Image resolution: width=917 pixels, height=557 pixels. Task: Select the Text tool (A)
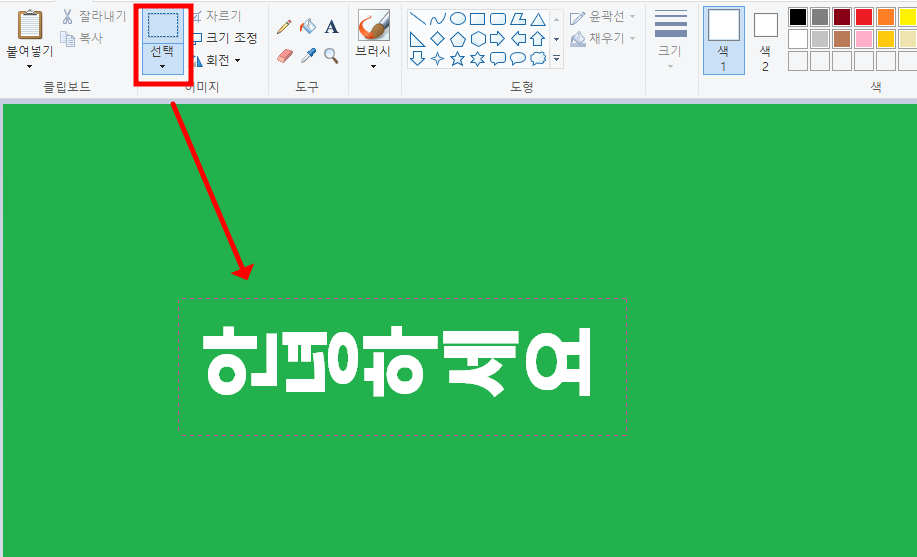[x=332, y=26]
